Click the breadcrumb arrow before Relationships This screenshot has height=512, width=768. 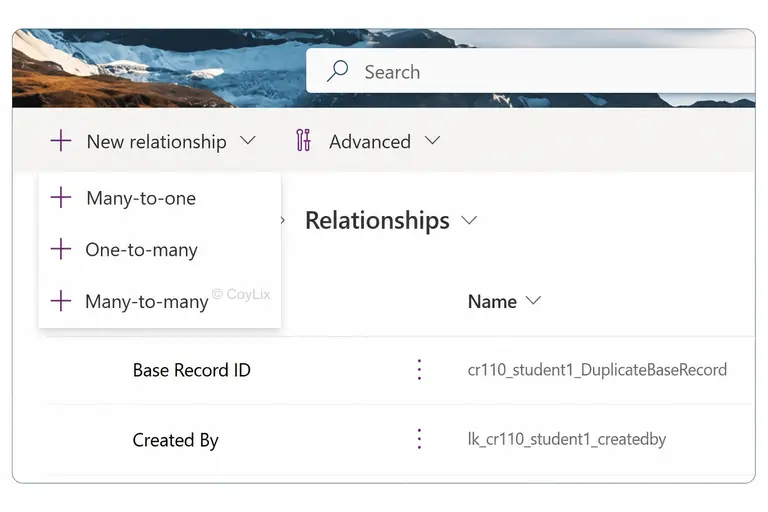(283, 220)
